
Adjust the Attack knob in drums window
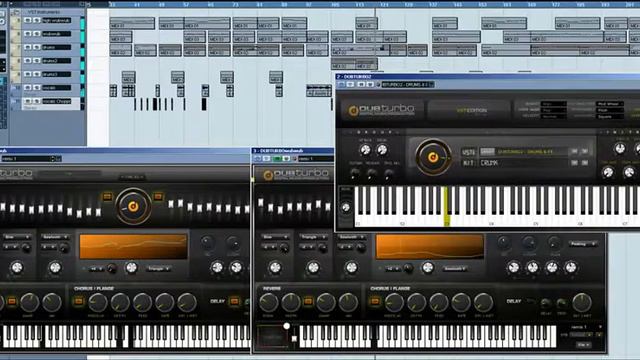point(365,150)
